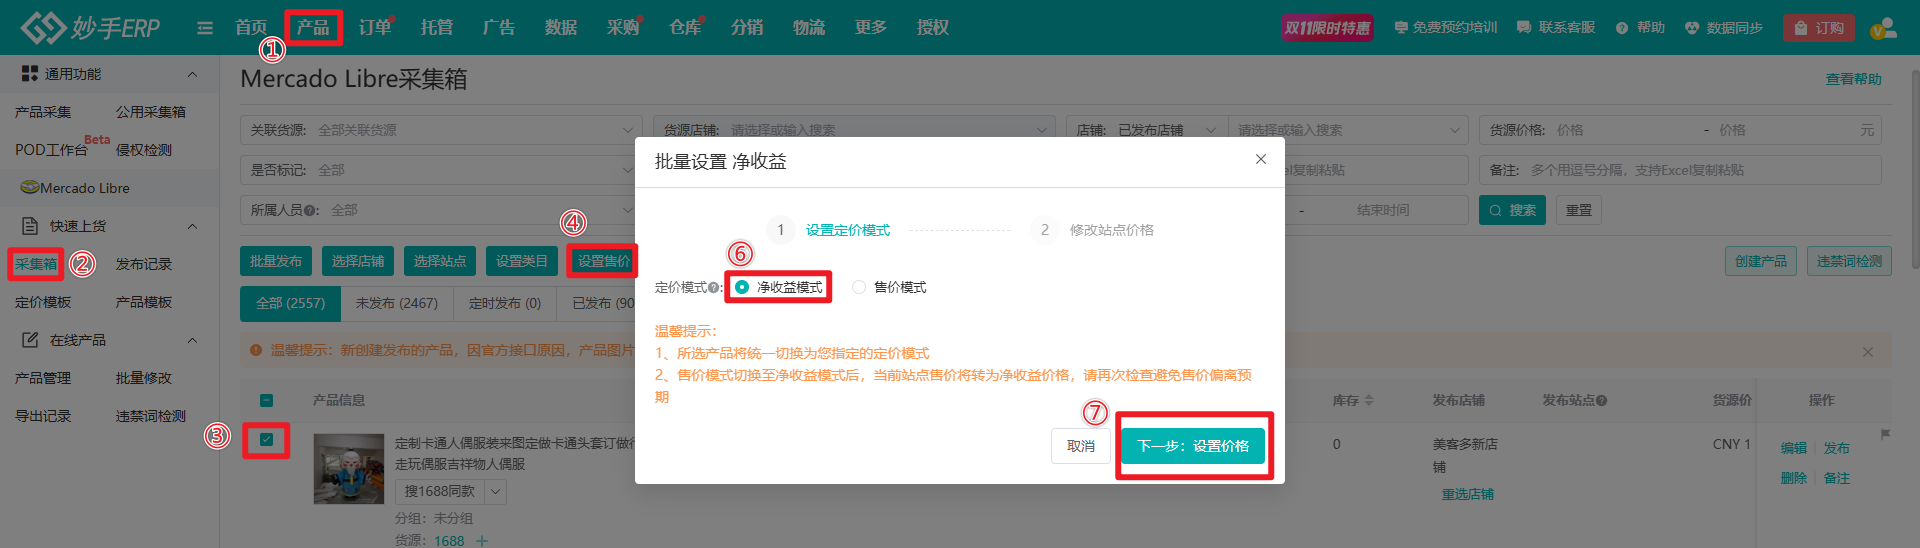The height and width of the screenshot is (548, 1920).
Task: Open the 帮助 help link
Action: point(1640,28)
